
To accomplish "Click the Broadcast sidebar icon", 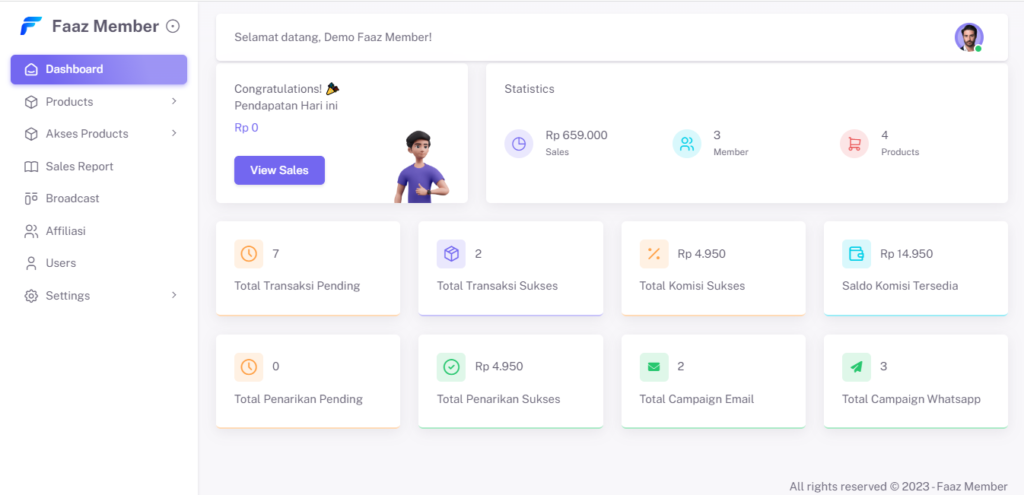I will 31,198.
